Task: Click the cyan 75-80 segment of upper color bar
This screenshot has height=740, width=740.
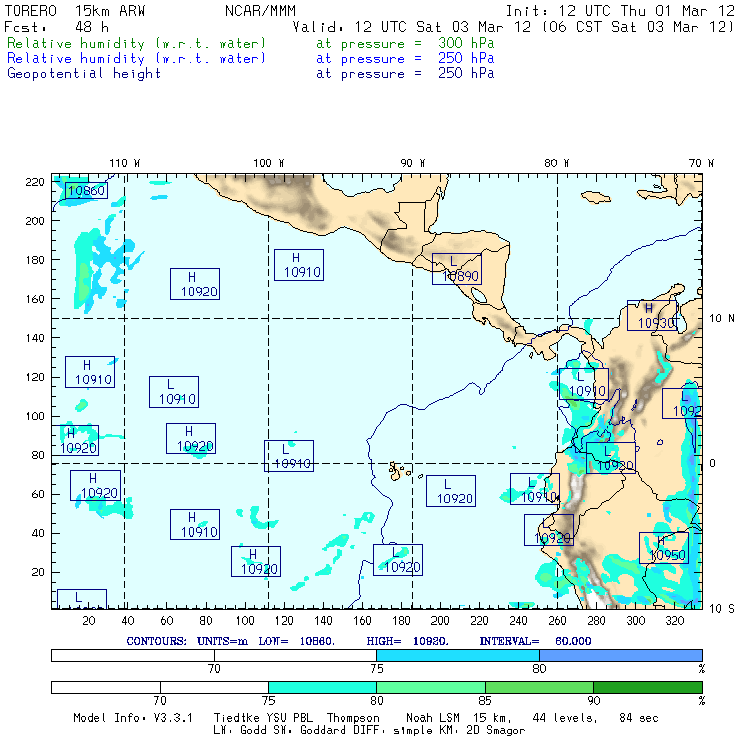Action: click(x=457, y=654)
